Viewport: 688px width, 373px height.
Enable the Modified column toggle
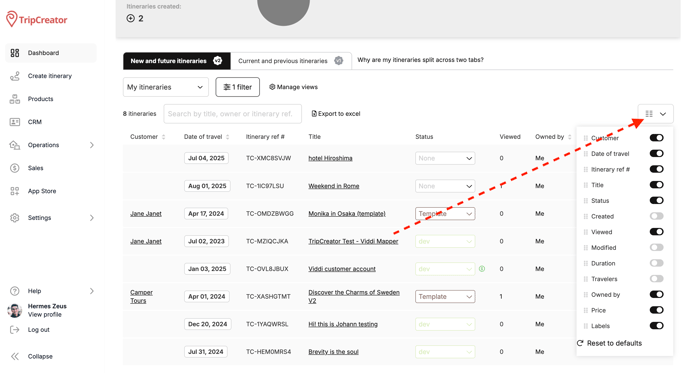click(x=656, y=247)
